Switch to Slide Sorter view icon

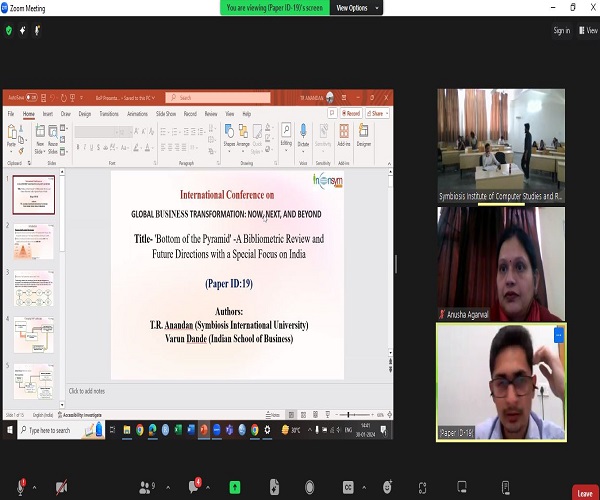coord(303,415)
